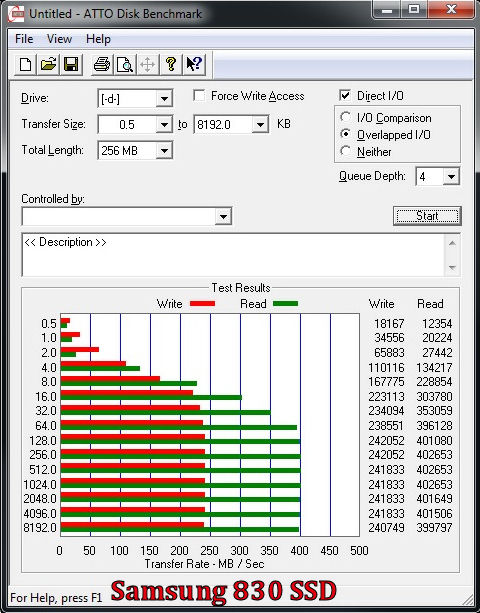The width and height of the screenshot is (480, 613).
Task: Open the Queue Depth dropdown
Action: click(x=451, y=177)
